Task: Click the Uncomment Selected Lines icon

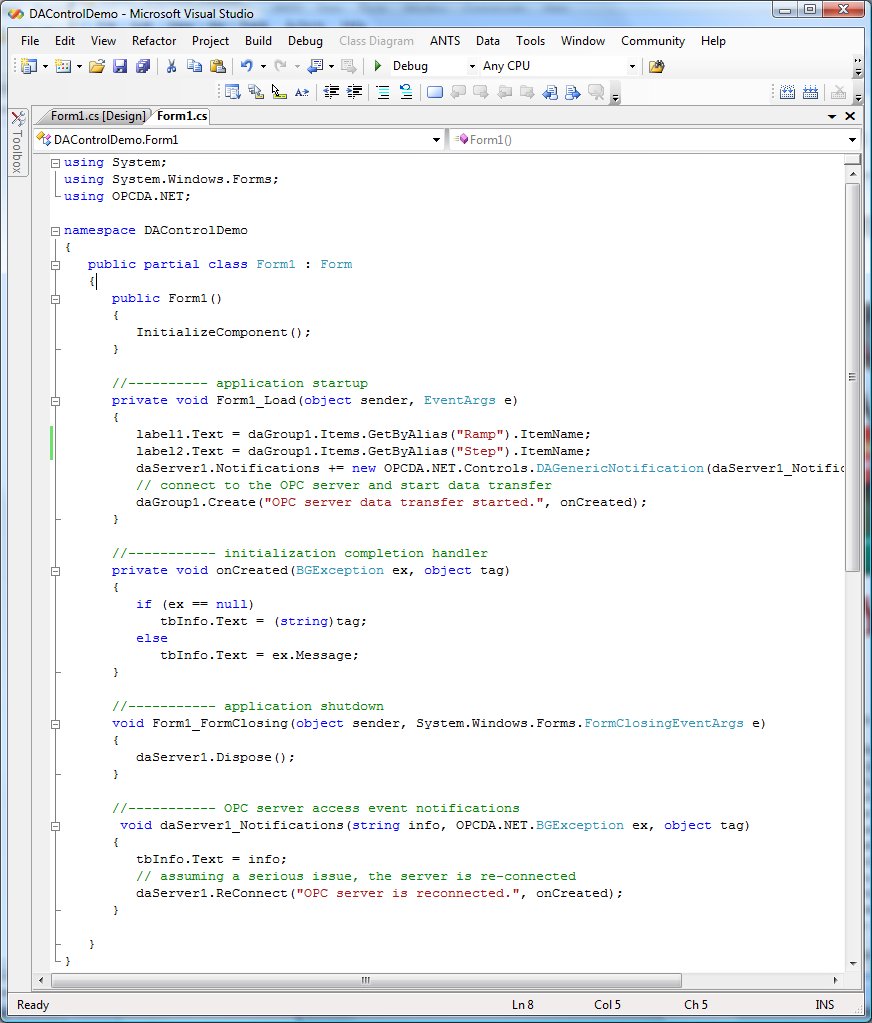Action: (x=406, y=92)
